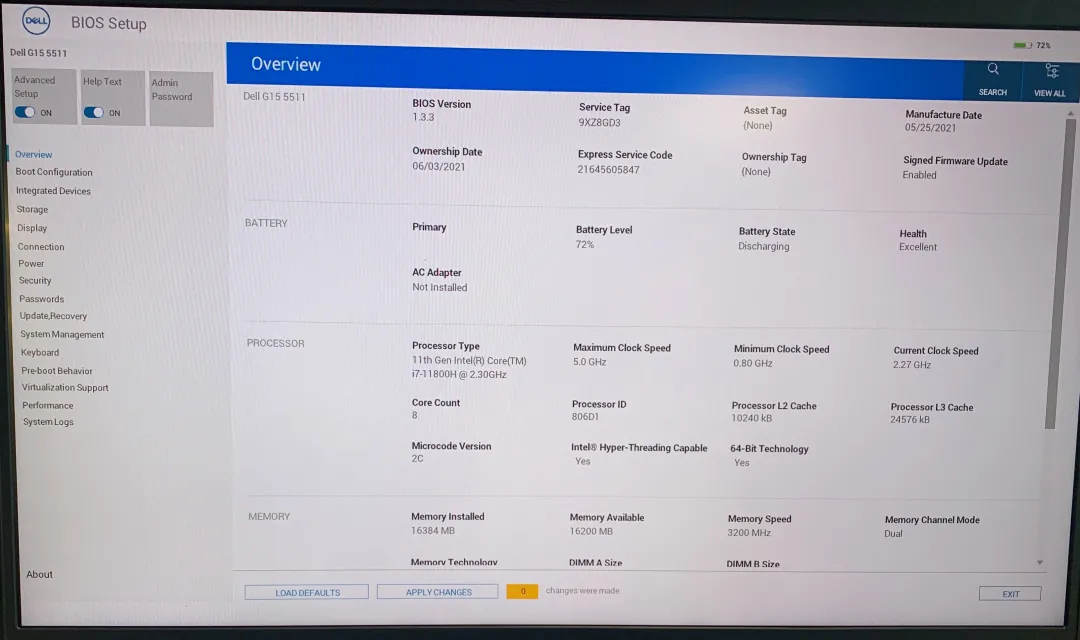Open Update, Recovery section

coord(53,316)
